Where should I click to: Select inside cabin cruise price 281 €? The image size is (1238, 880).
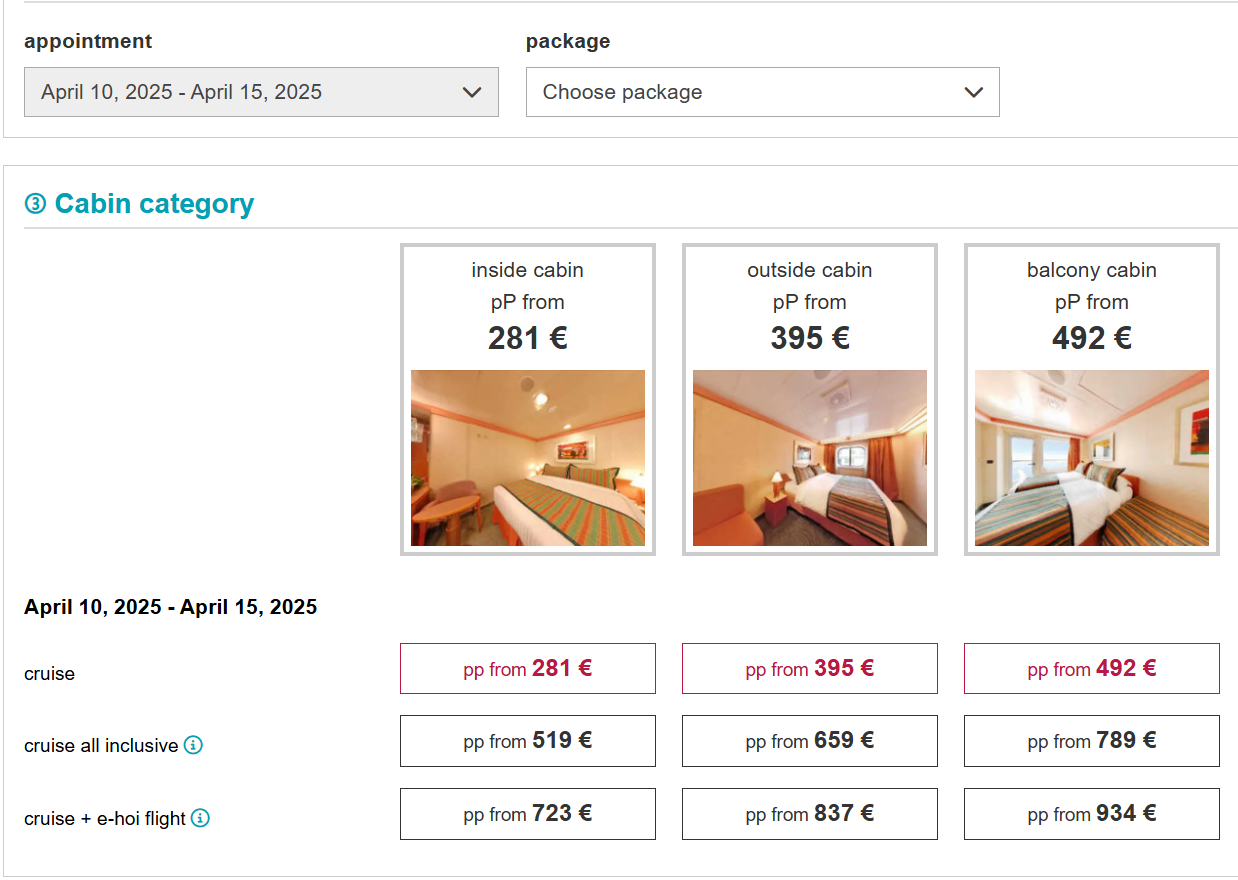tap(528, 668)
